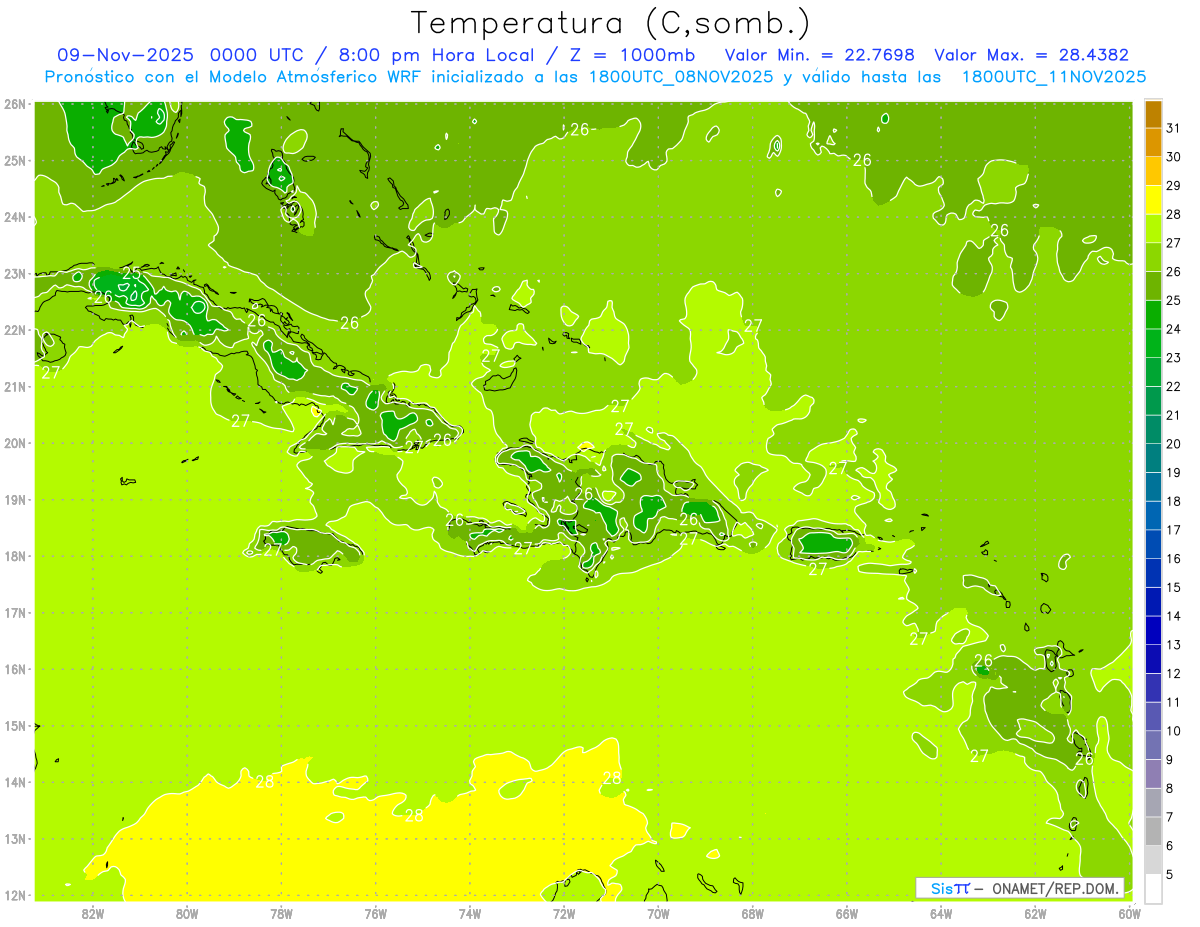Image resolution: width=1200 pixels, height=927 pixels.
Task: Click valid-until time "1800UTC_11NOV2025"
Action: point(1053,76)
